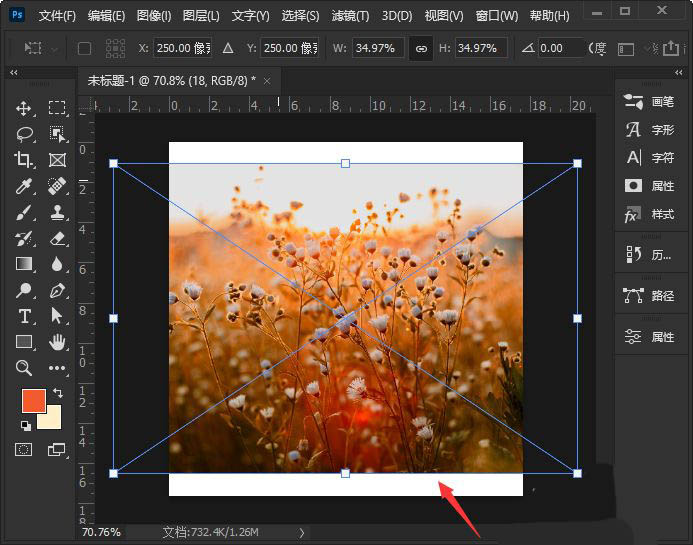Select the Hand tool
The width and height of the screenshot is (693, 545).
[57, 342]
